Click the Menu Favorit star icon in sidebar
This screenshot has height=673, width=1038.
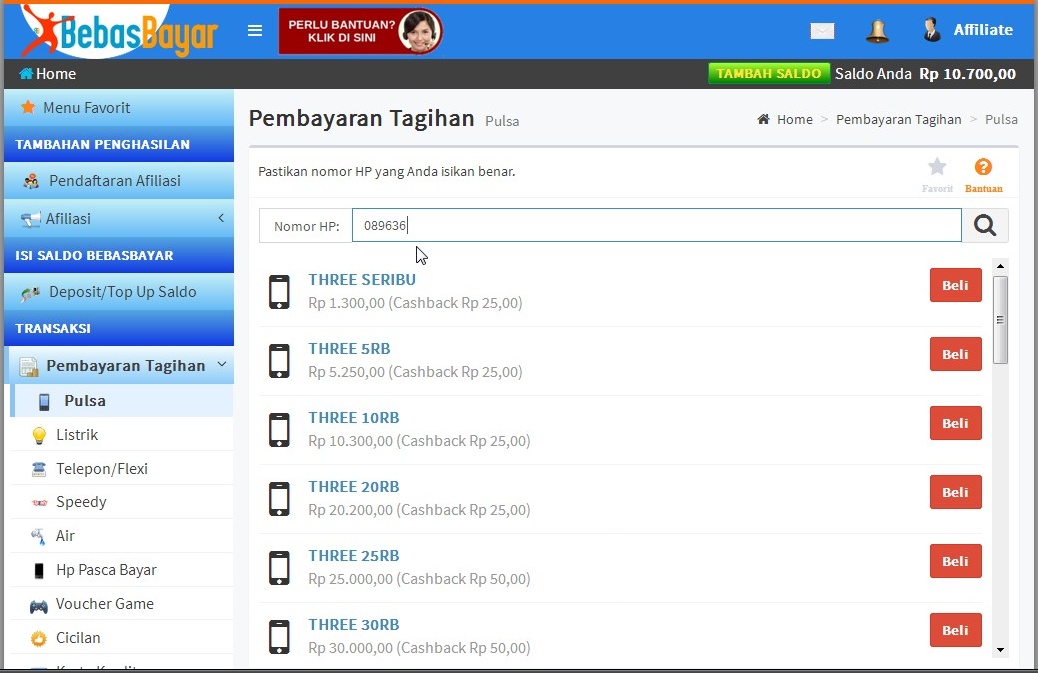pos(28,107)
